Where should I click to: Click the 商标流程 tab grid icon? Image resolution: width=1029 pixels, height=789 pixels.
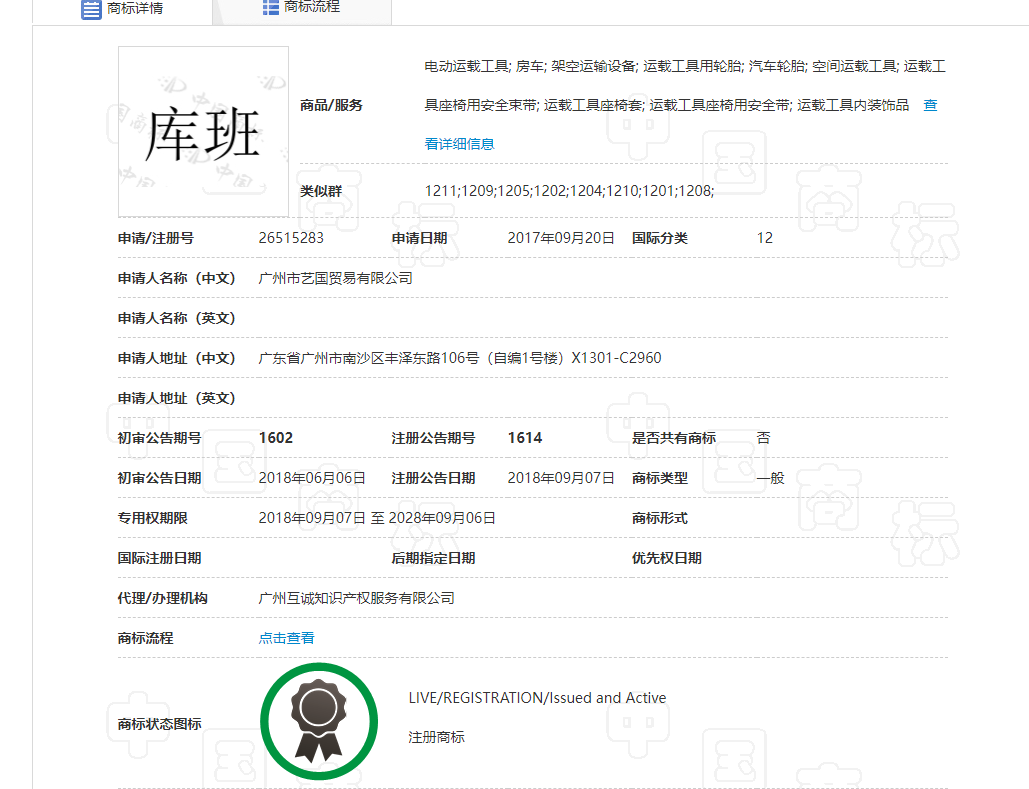tap(271, 7)
